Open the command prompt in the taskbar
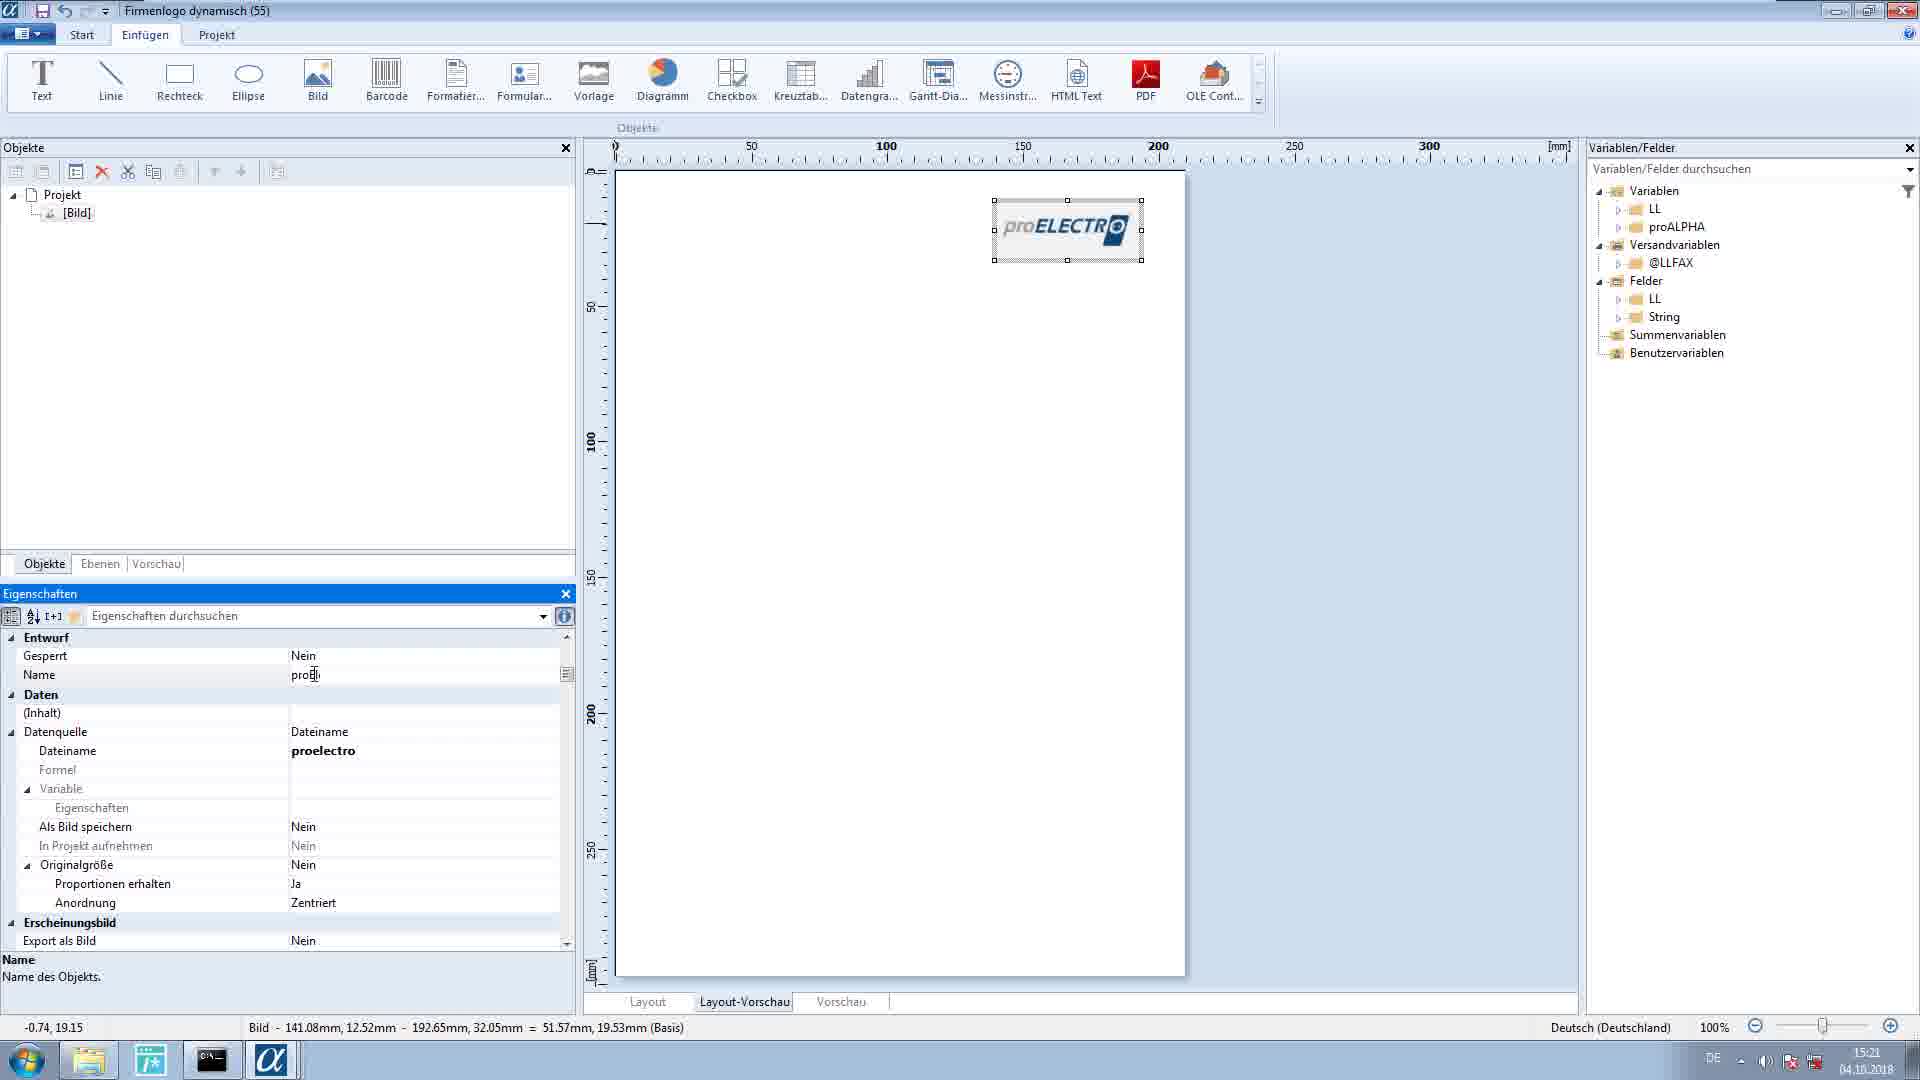The image size is (1920, 1080). 211,1060
